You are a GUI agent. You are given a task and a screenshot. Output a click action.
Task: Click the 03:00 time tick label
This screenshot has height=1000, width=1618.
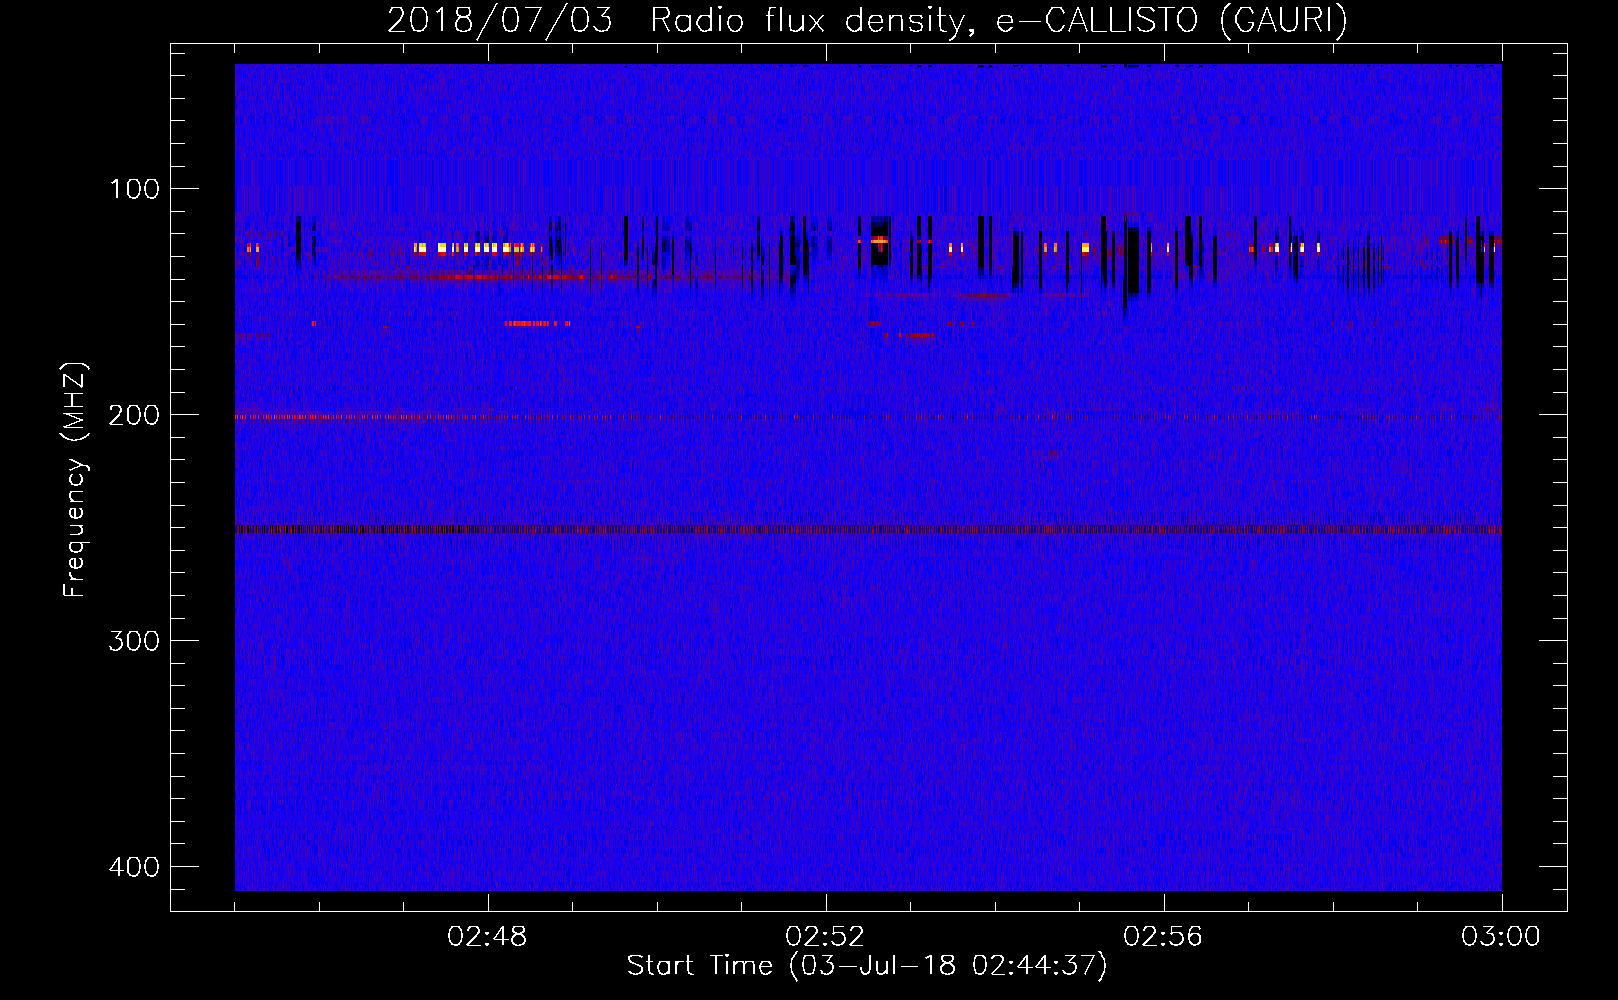[1501, 937]
